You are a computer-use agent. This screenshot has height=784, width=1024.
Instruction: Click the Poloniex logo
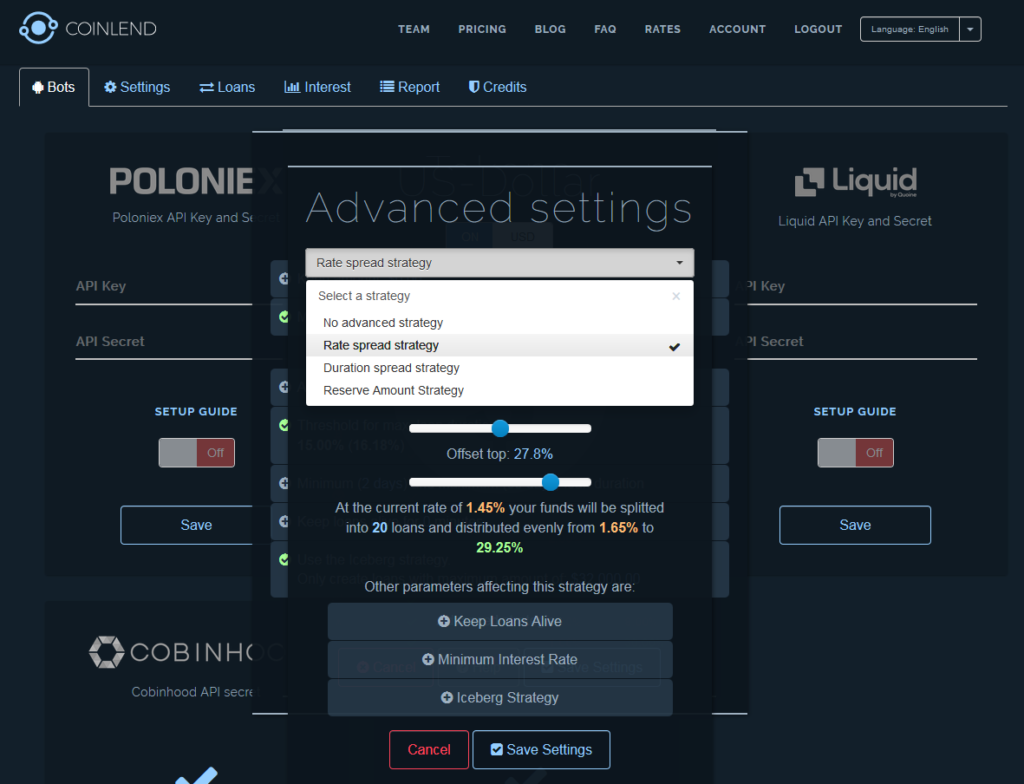[x=196, y=181]
